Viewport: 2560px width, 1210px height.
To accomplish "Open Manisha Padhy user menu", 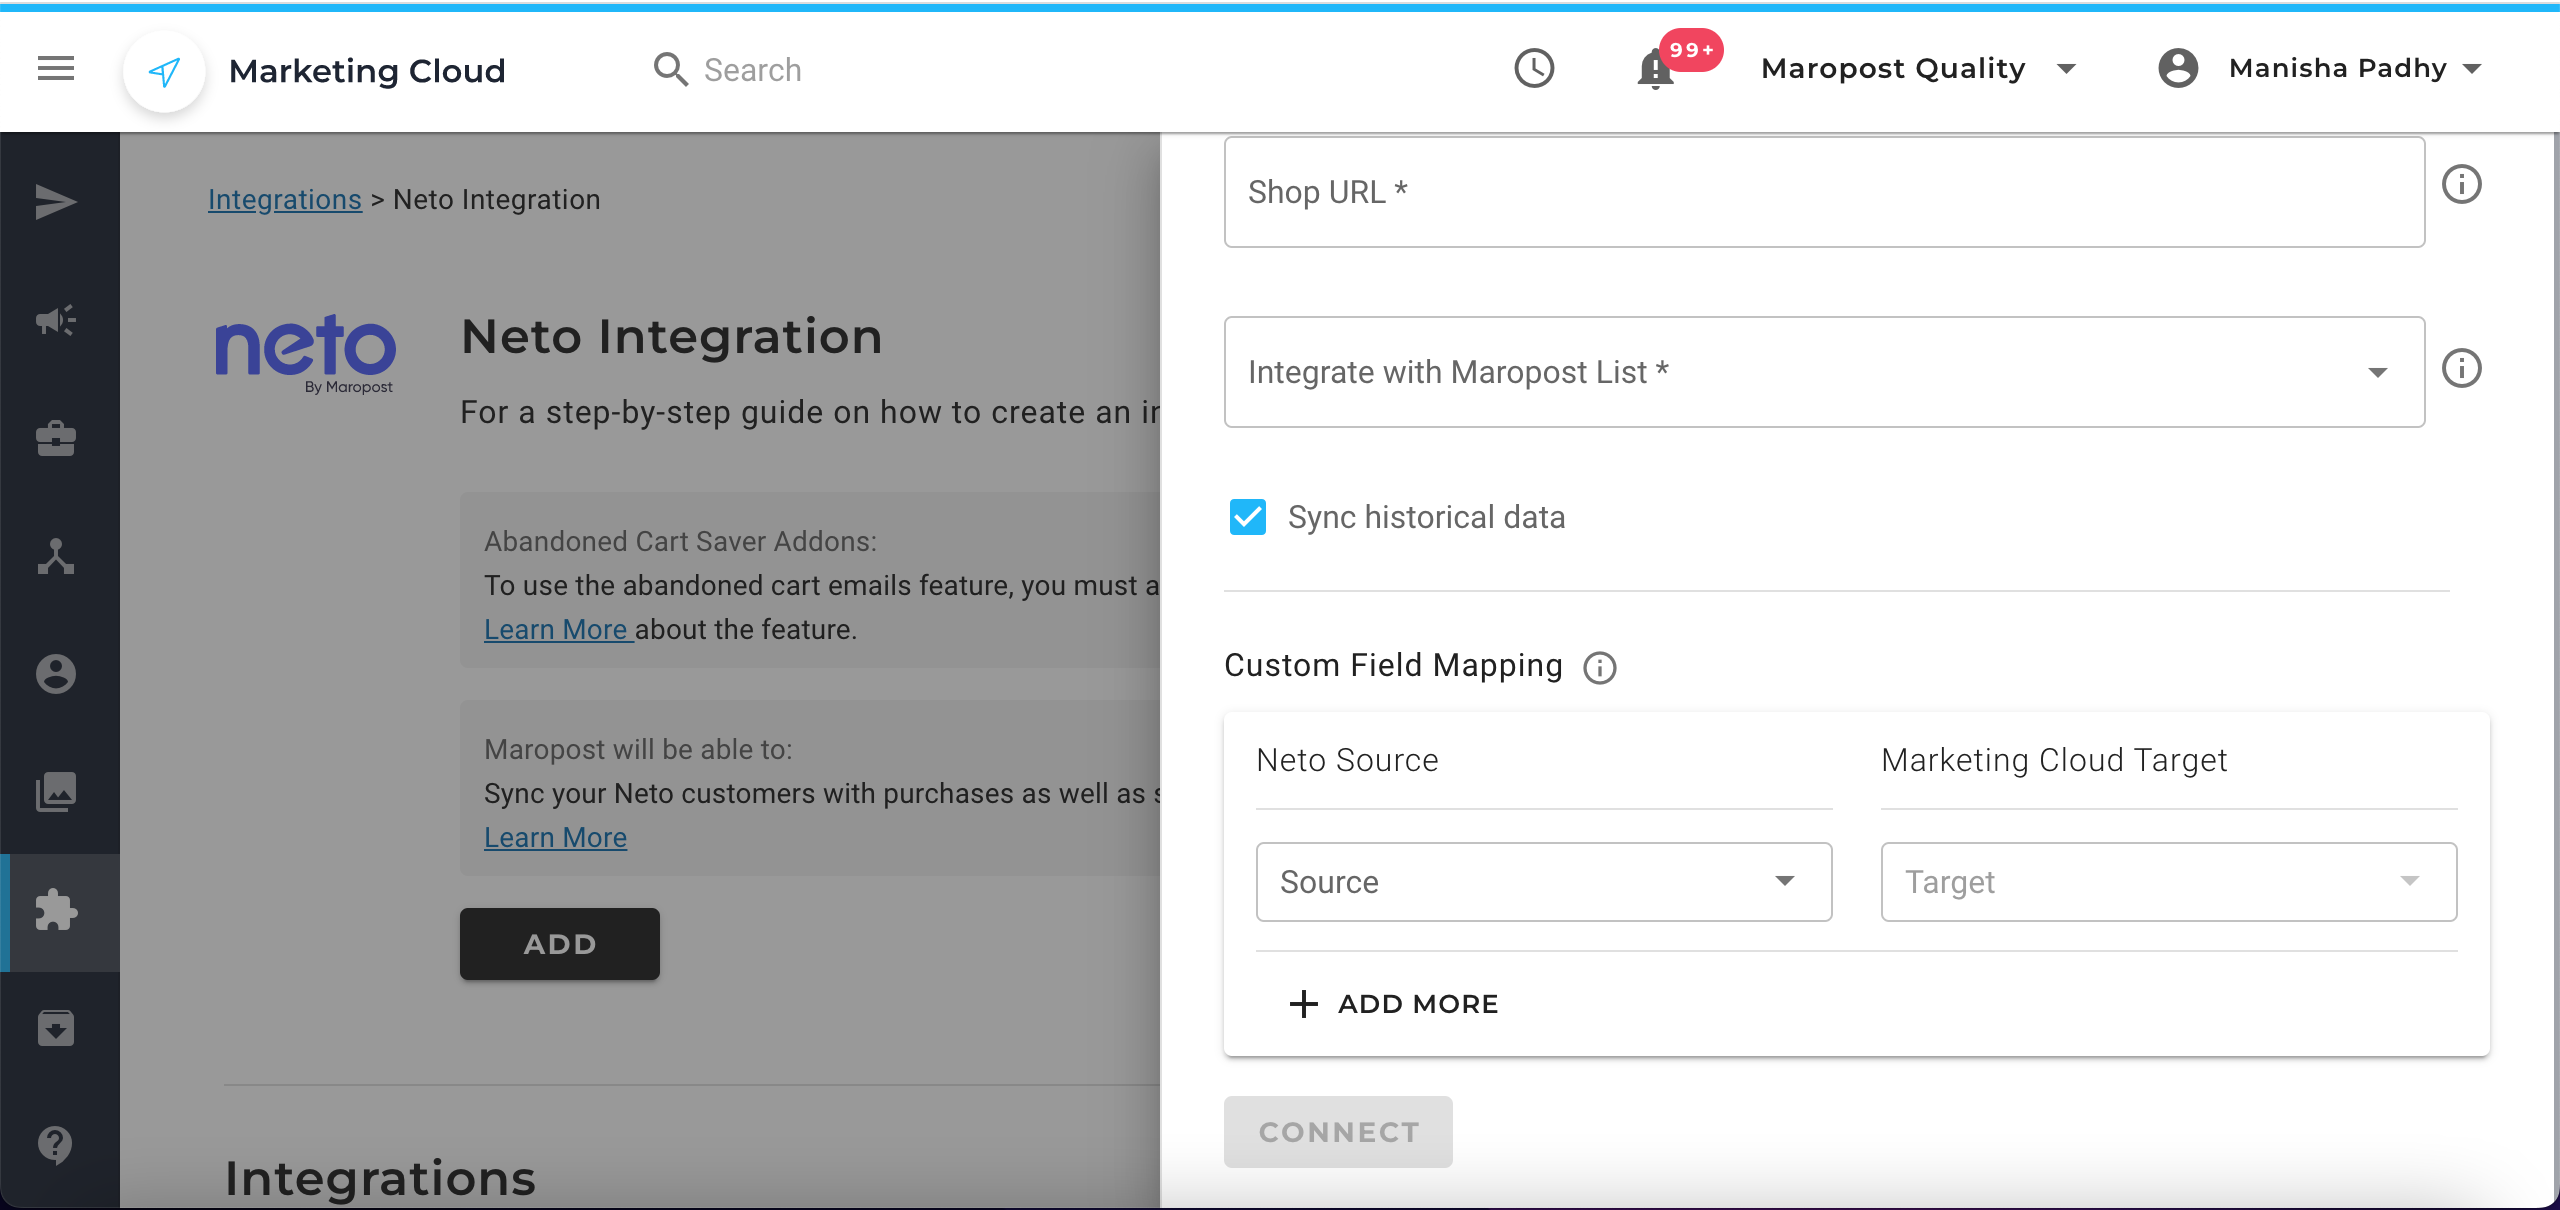I will pyautogui.click(x=2320, y=69).
